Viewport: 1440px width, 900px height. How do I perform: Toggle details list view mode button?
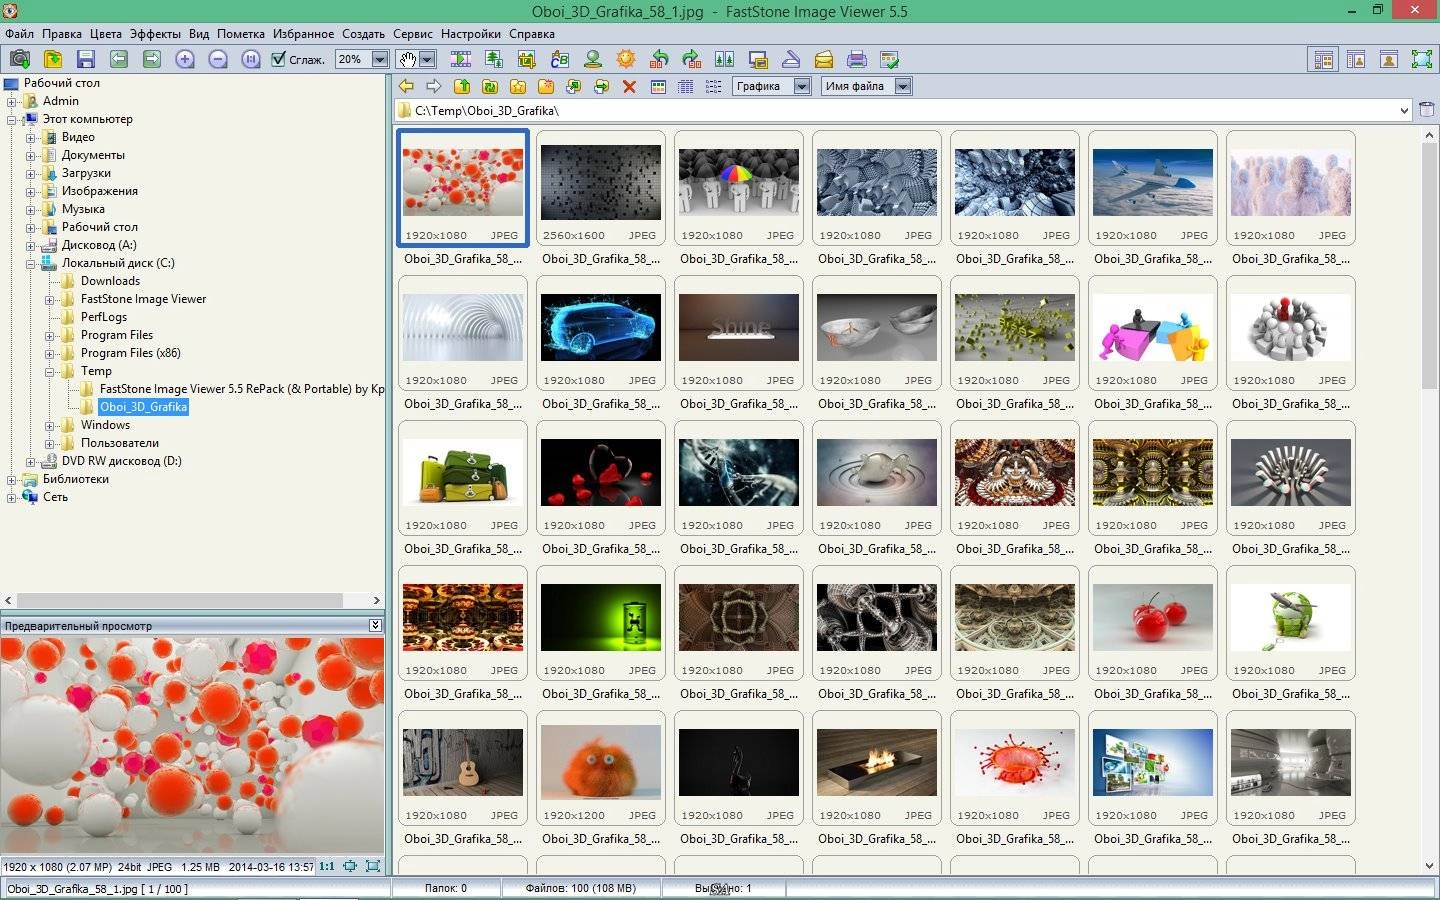pyautogui.click(x=686, y=87)
